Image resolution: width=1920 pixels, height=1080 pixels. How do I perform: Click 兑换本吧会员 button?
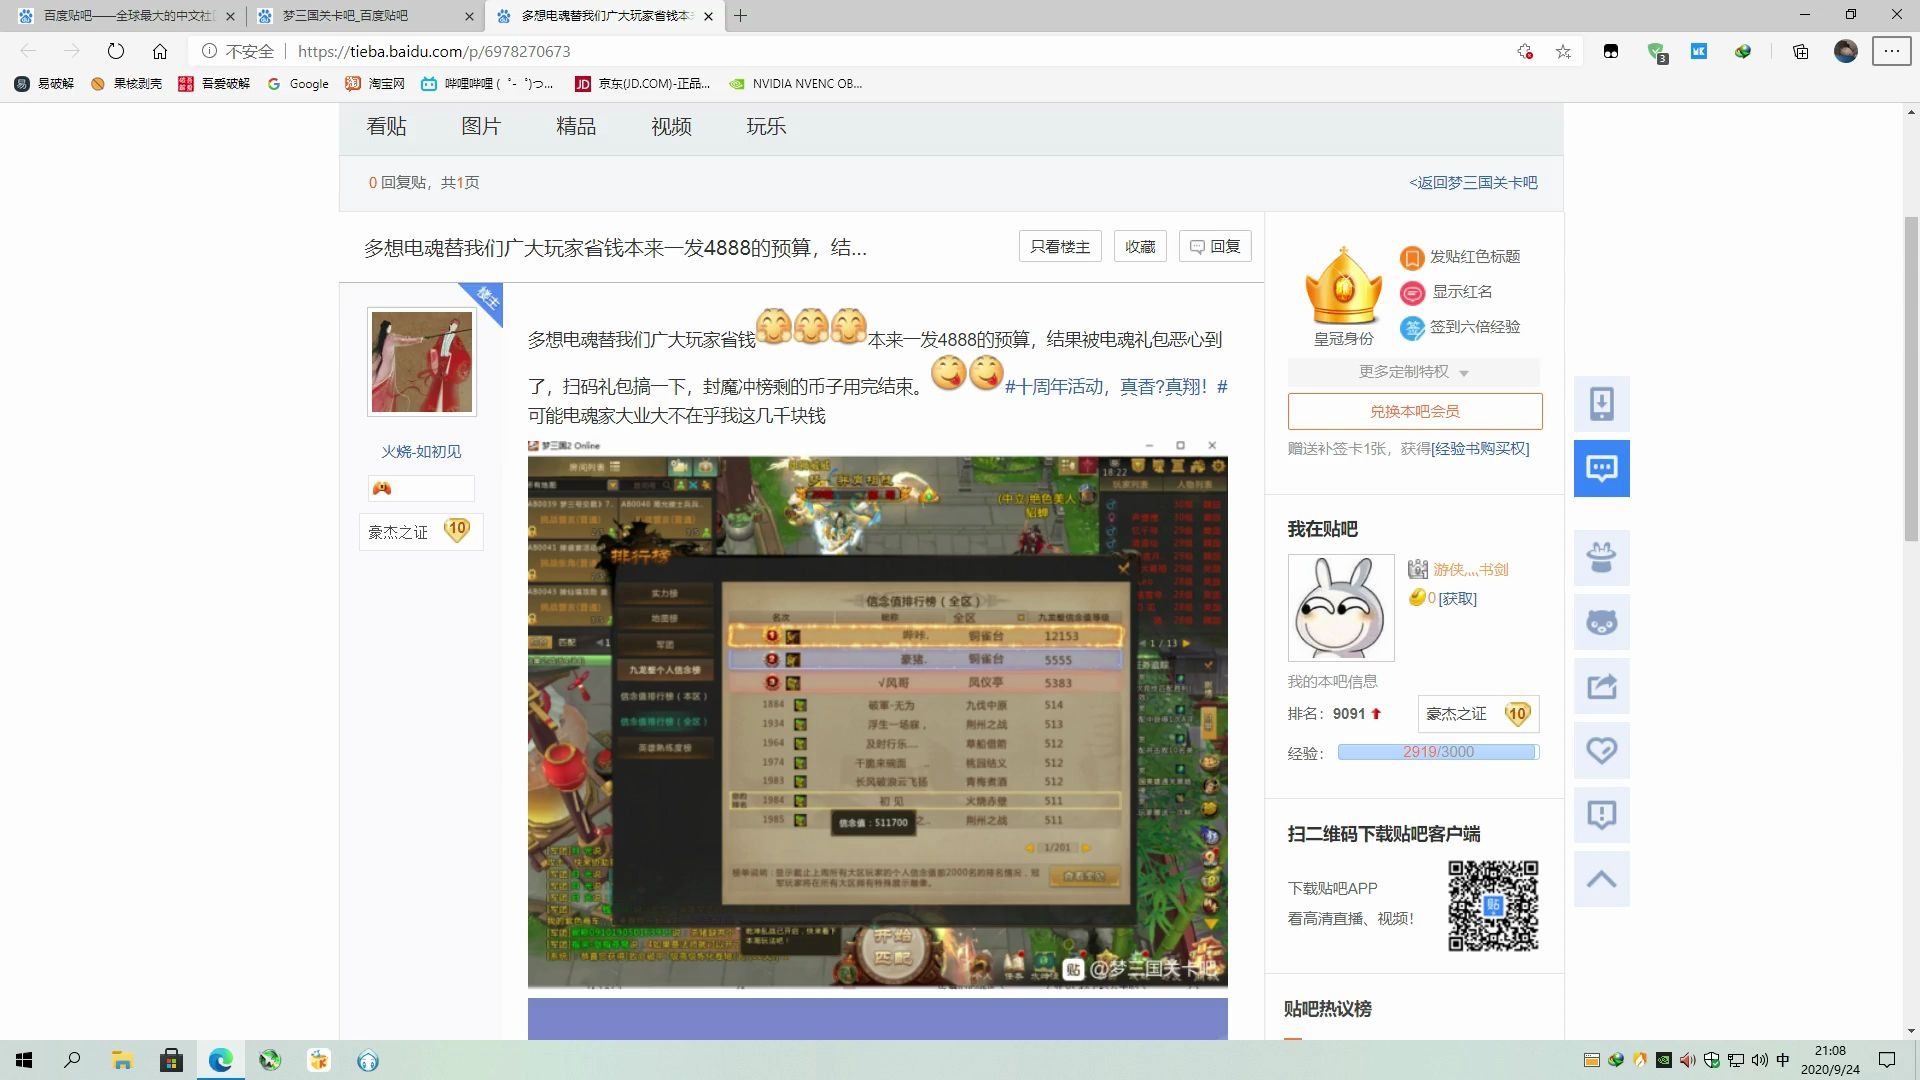1415,412
